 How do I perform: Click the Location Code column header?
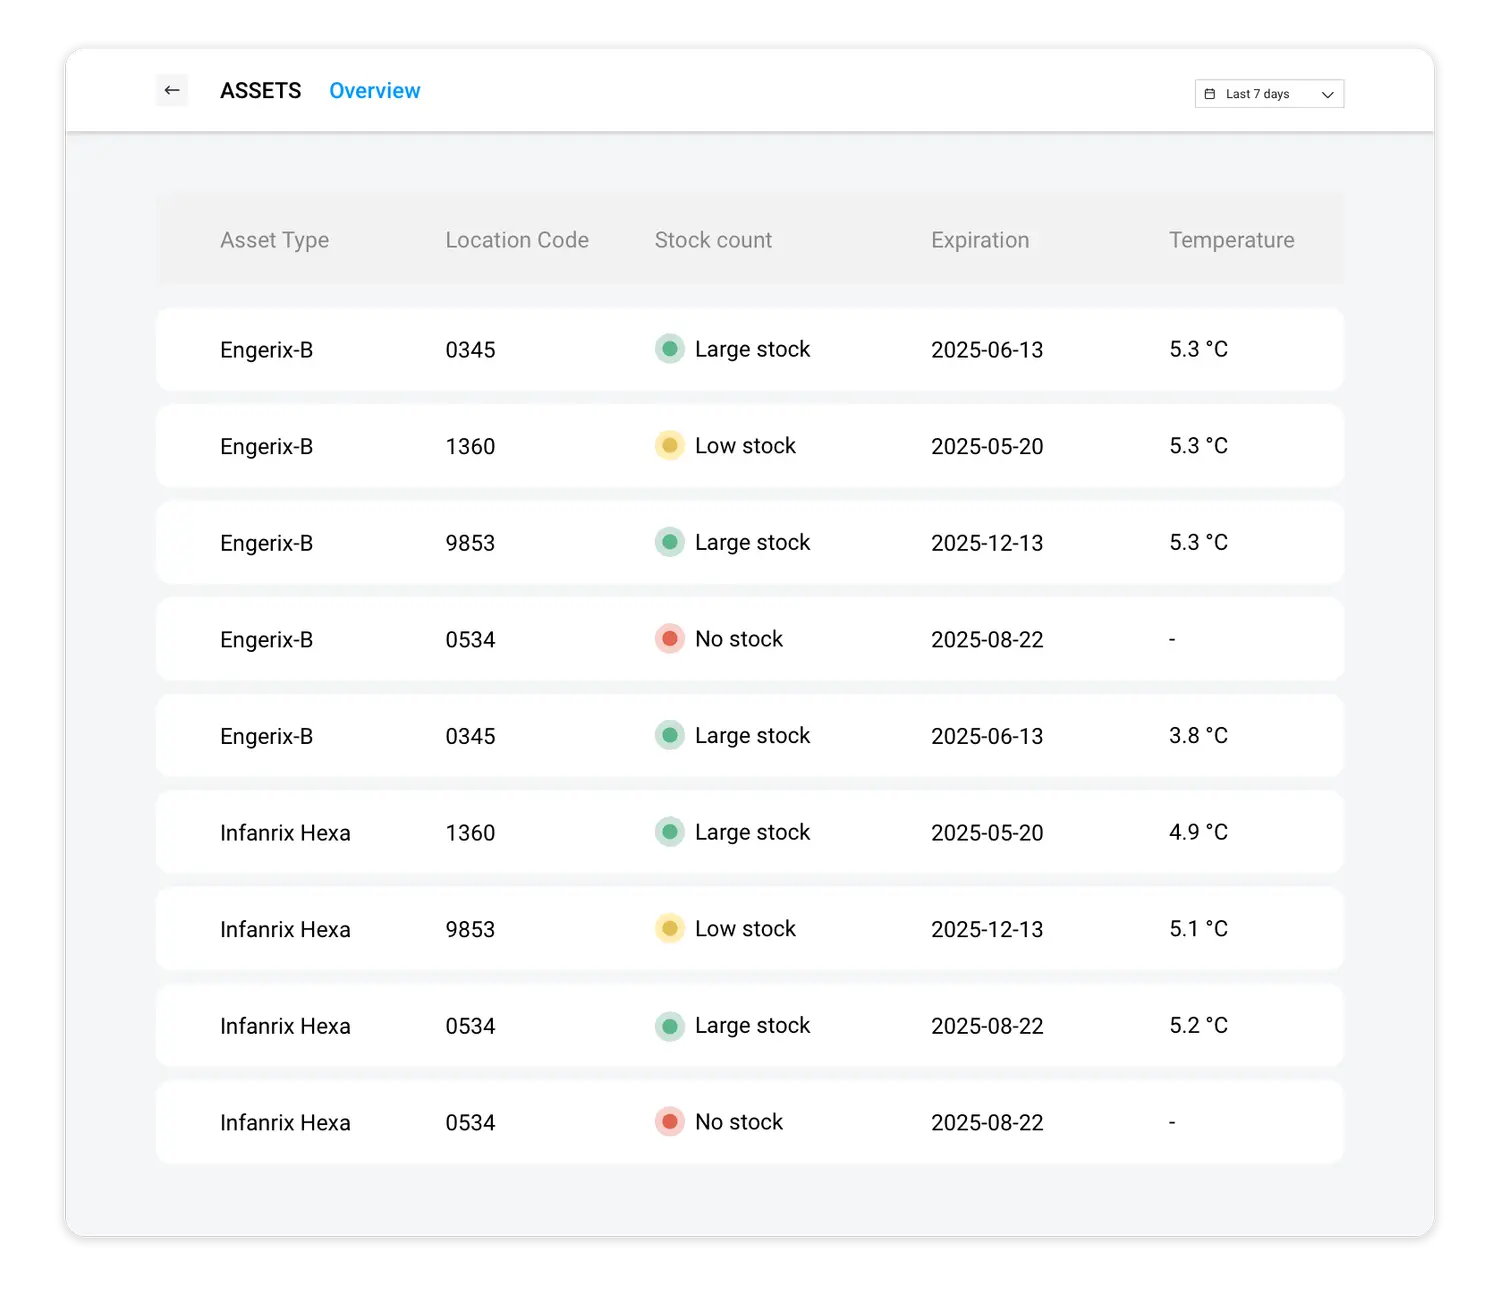(517, 240)
